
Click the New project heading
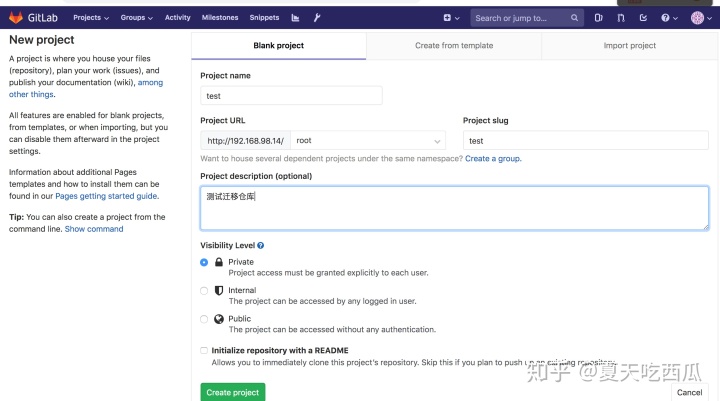42,40
